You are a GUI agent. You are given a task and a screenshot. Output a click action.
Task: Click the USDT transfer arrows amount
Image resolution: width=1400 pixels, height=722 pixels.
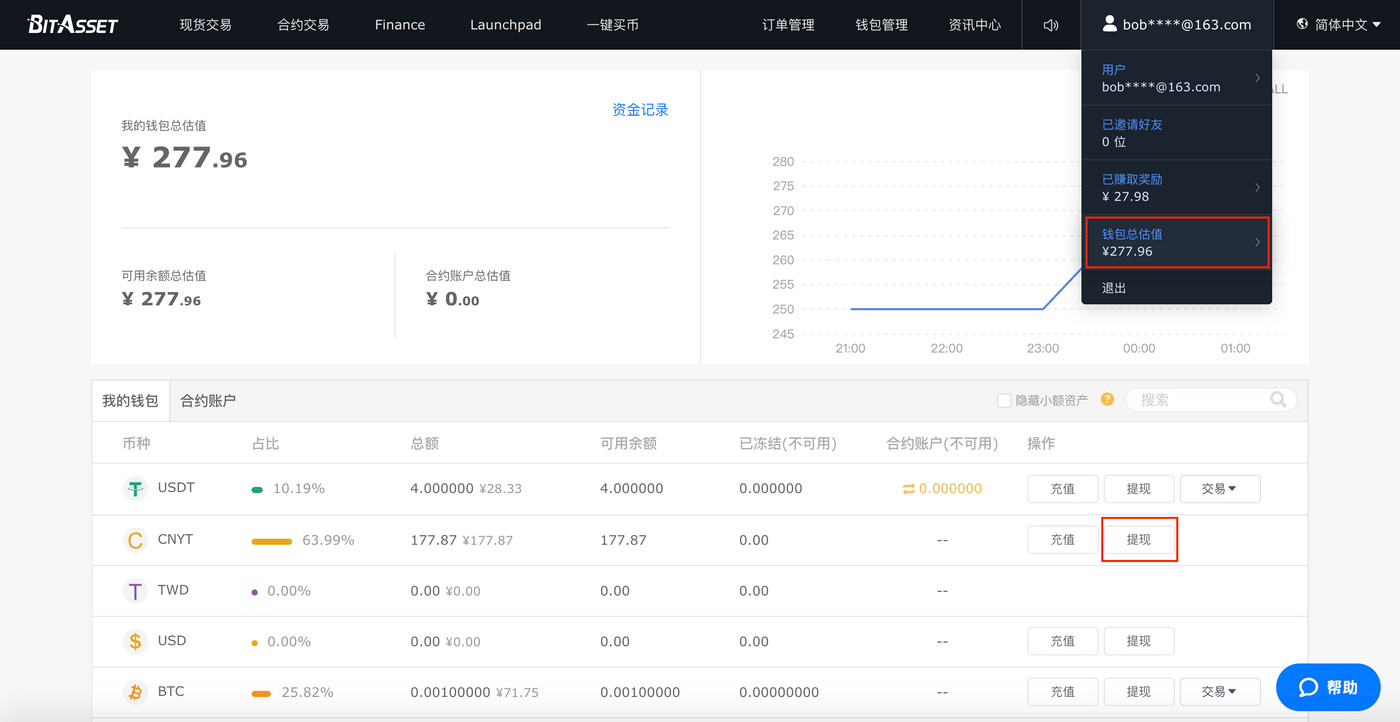click(x=942, y=489)
